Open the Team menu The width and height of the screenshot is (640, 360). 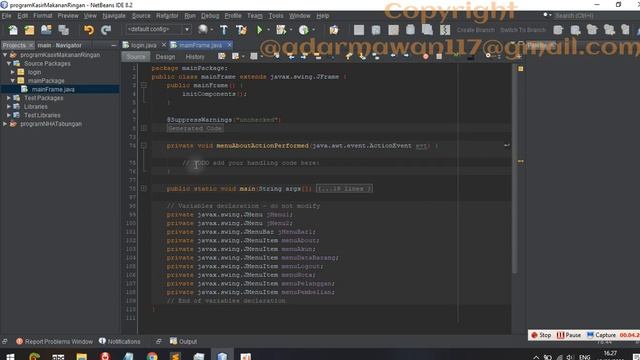point(255,16)
